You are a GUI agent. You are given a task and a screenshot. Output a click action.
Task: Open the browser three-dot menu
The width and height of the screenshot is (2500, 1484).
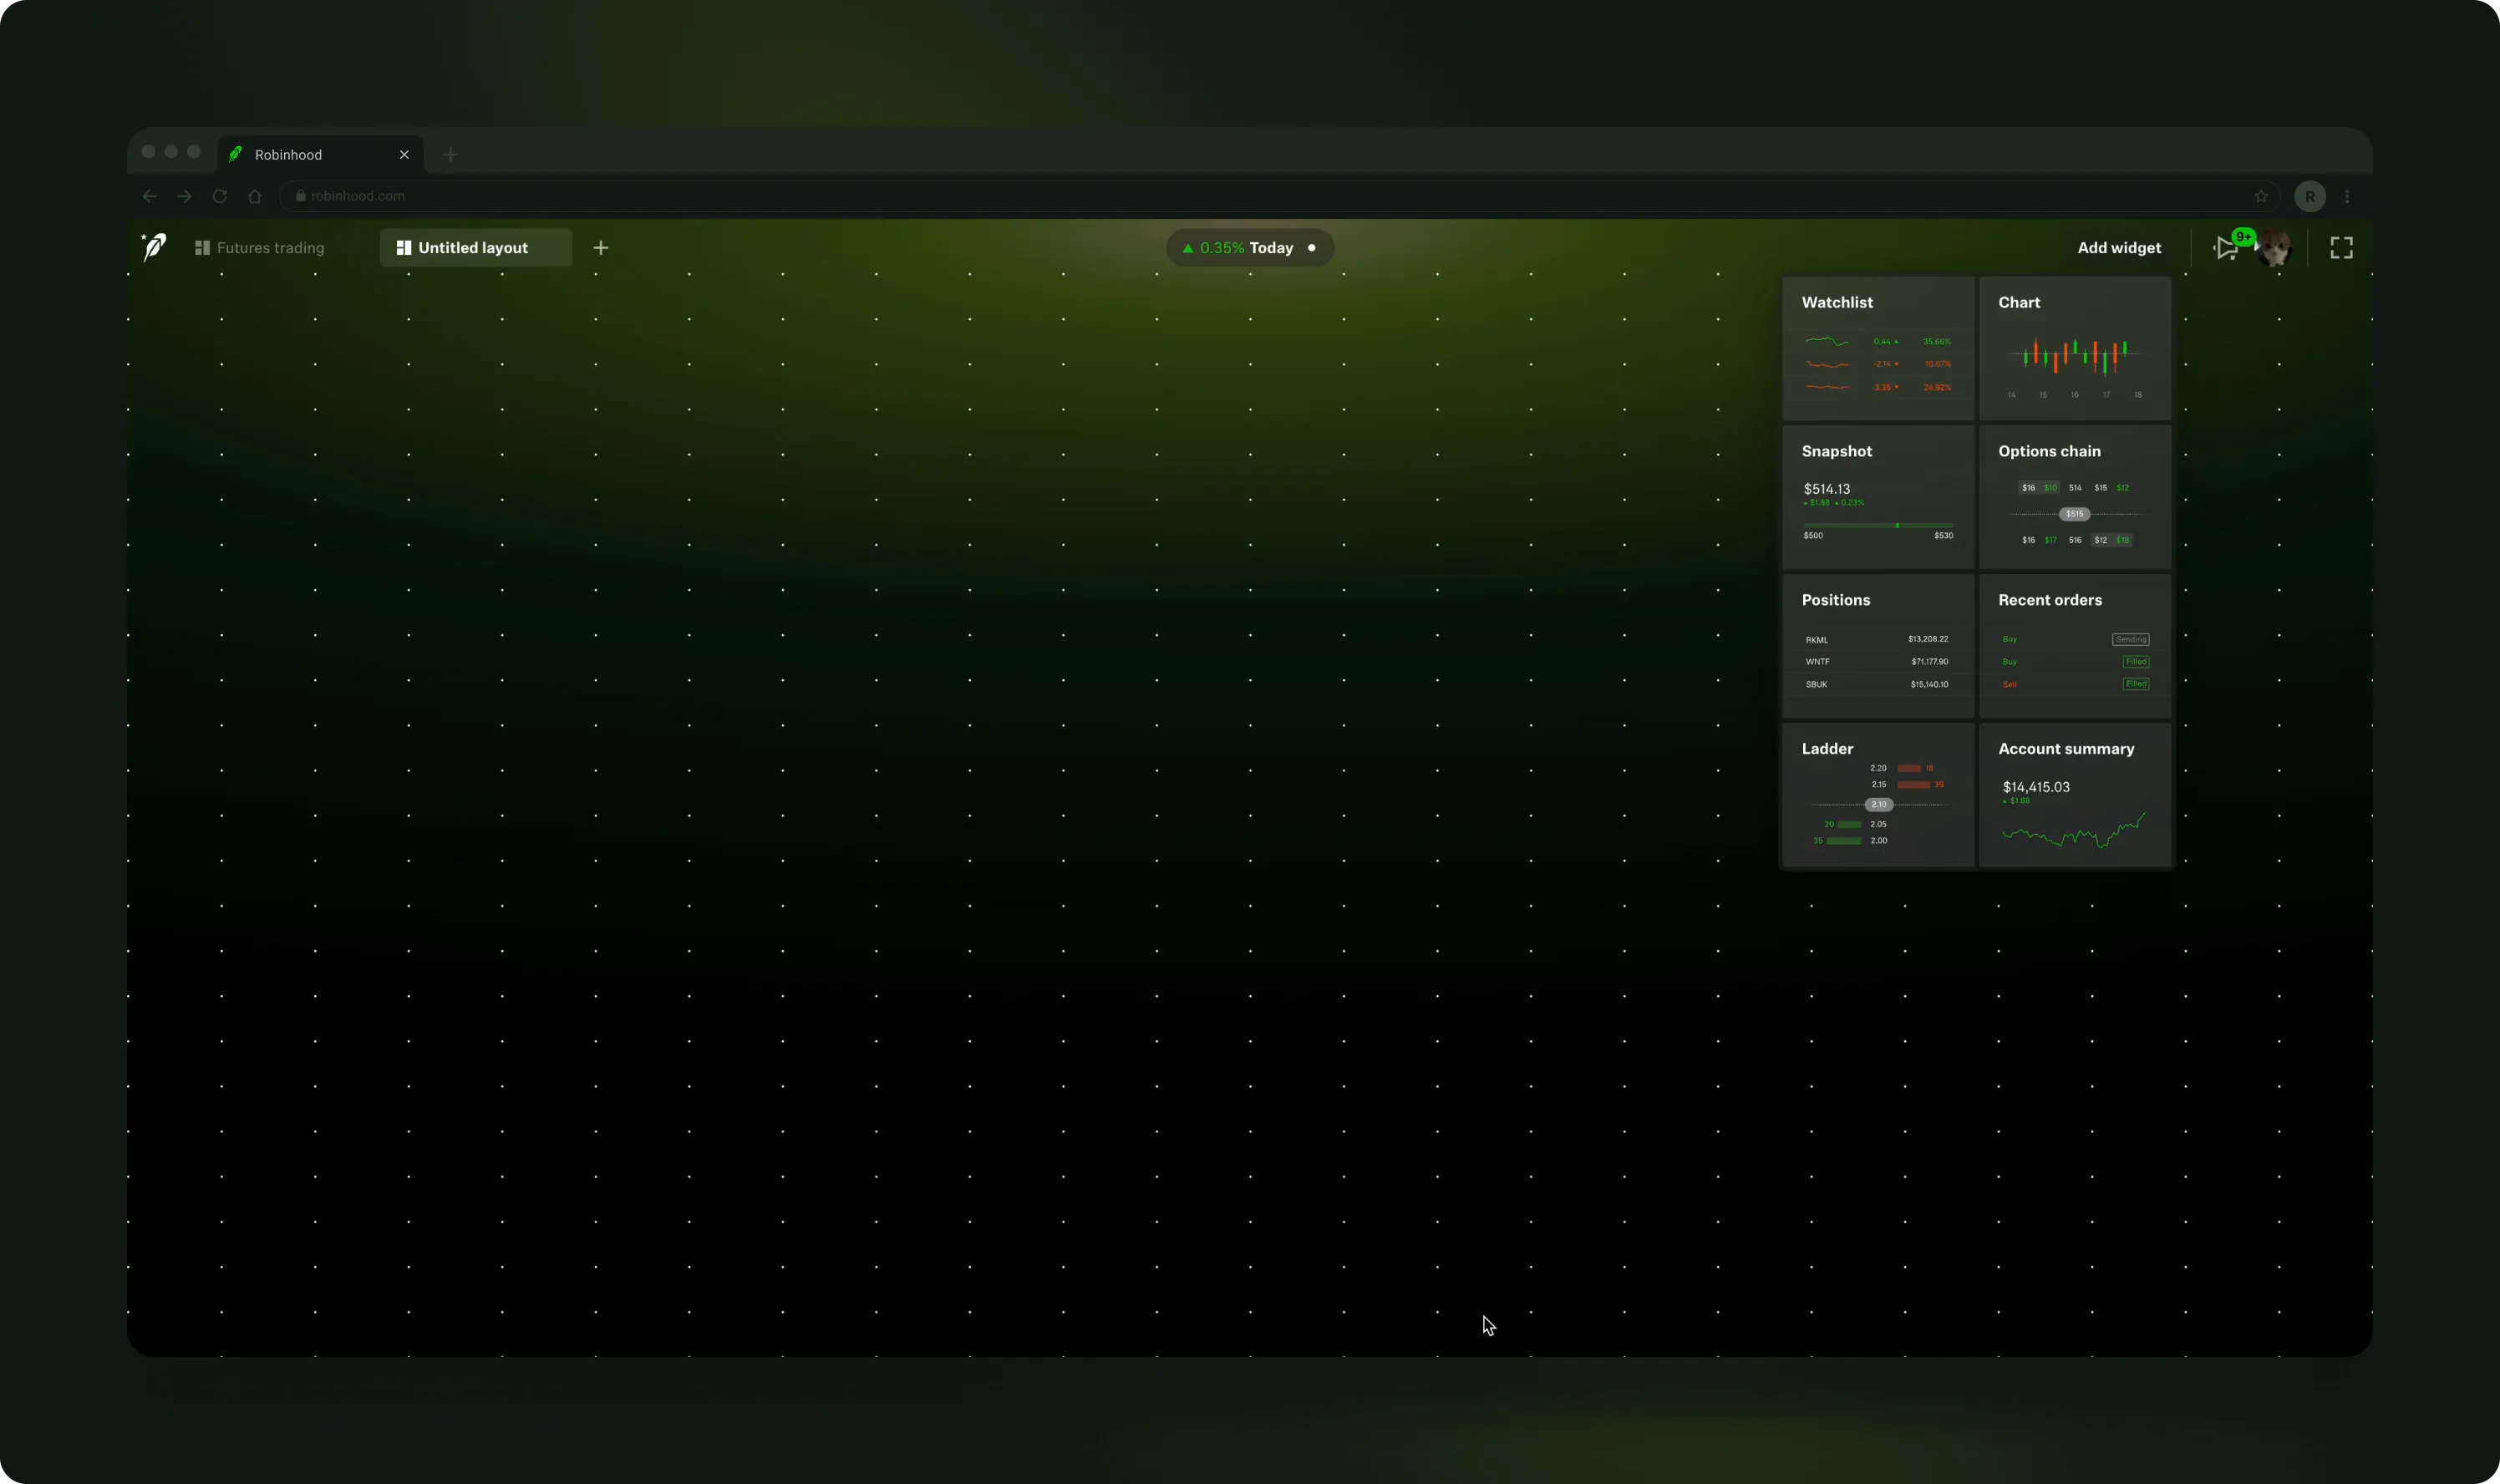(2347, 196)
